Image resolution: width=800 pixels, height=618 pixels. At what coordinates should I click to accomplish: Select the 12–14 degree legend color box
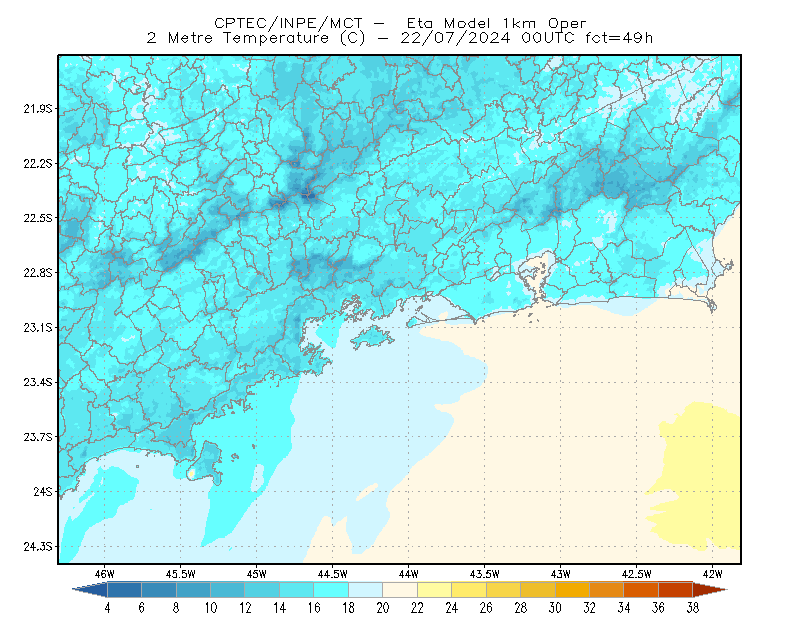262,590
